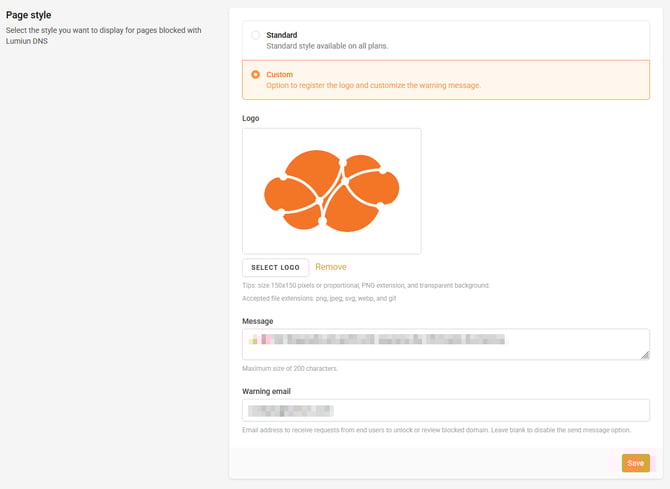Grab the Message box resize handle
The image size is (670, 489).
(645, 354)
